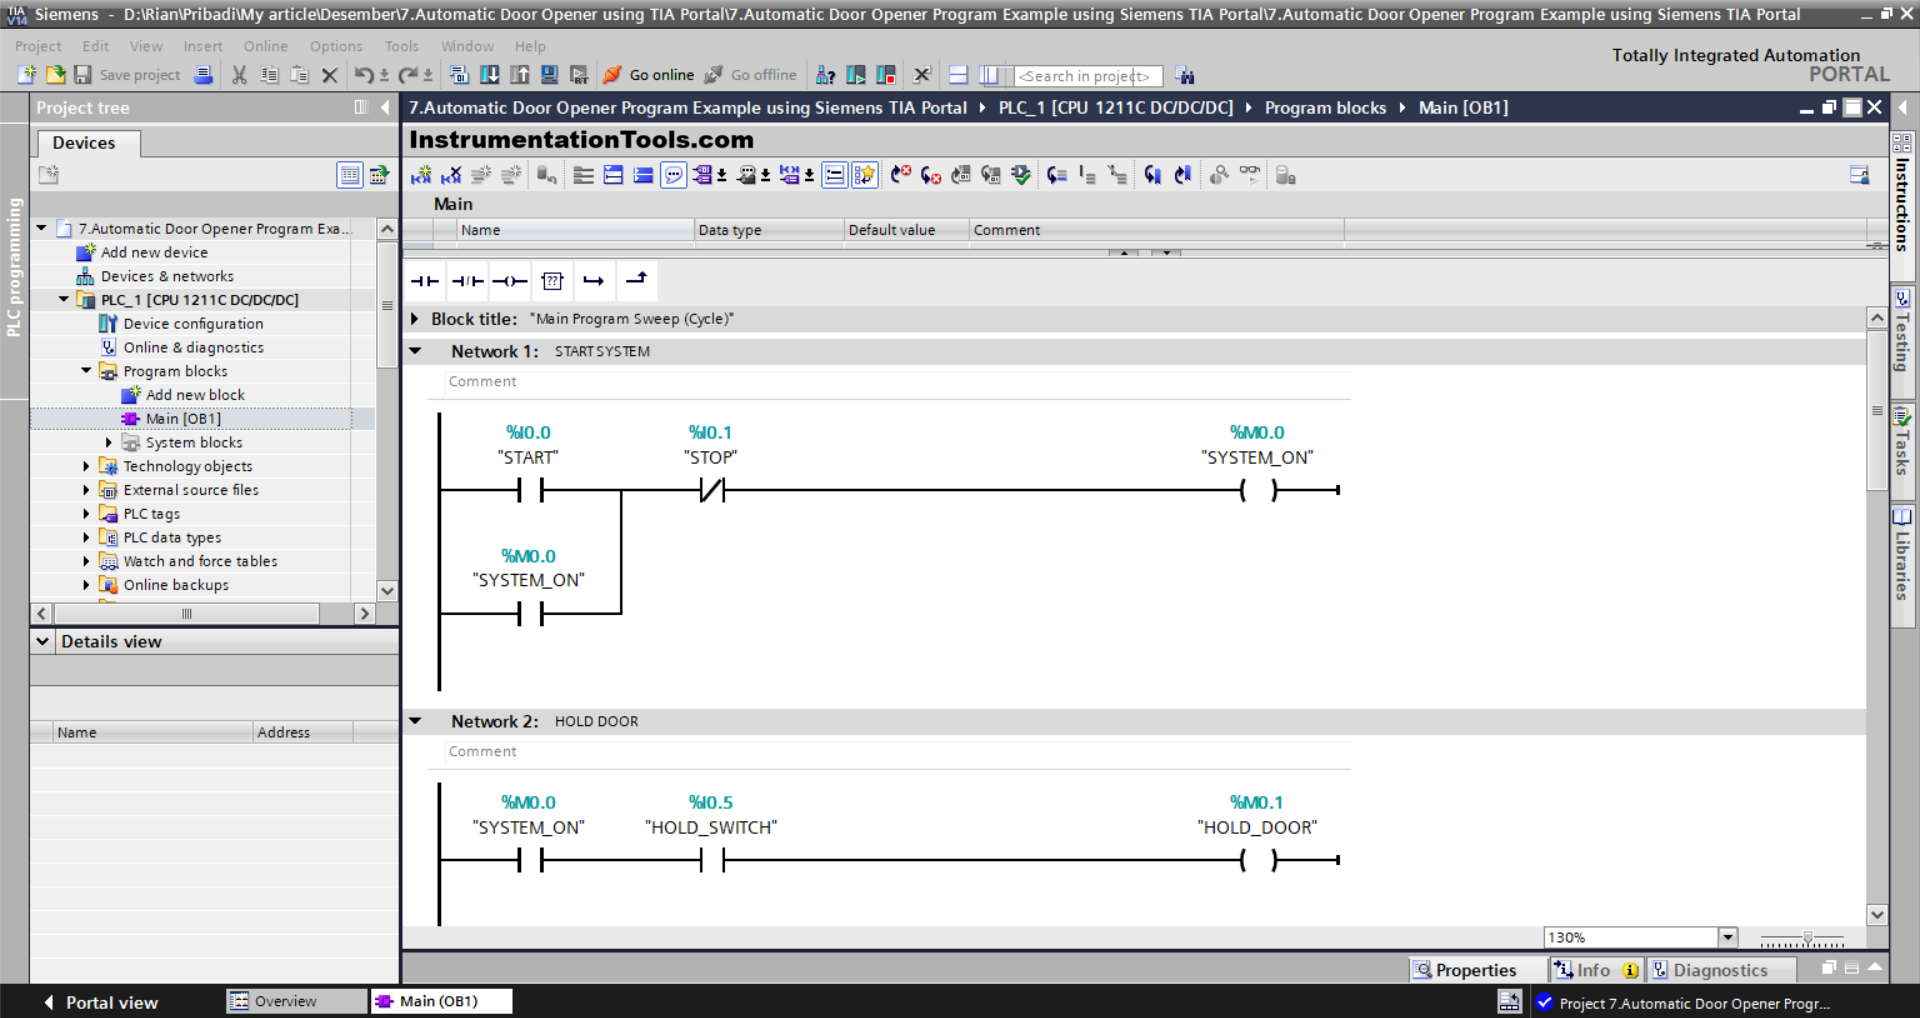Redo the last undone action
The width and height of the screenshot is (1920, 1018).
click(408, 75)
